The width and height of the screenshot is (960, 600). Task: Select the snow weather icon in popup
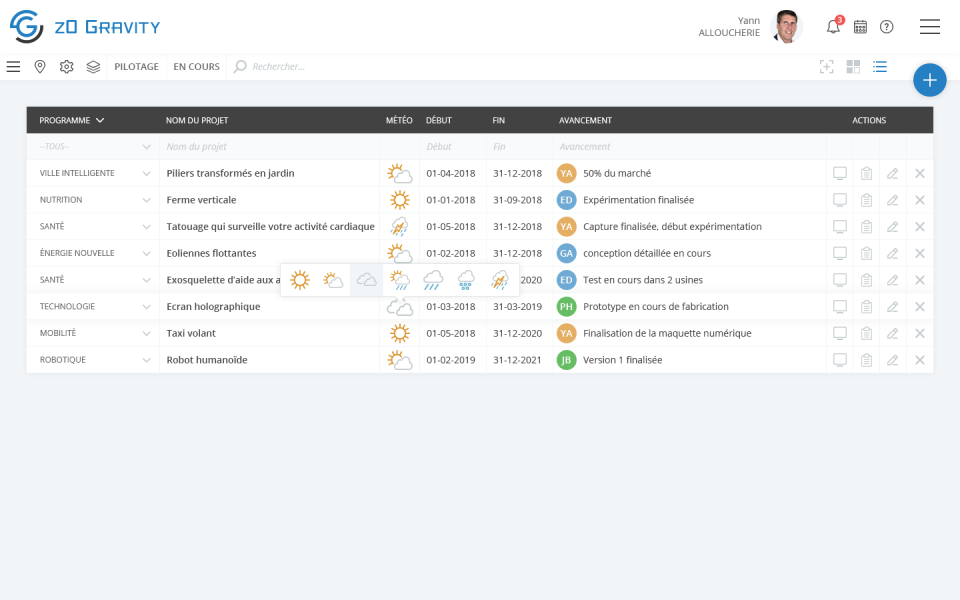pyautogui.click(x=466, y=280)
